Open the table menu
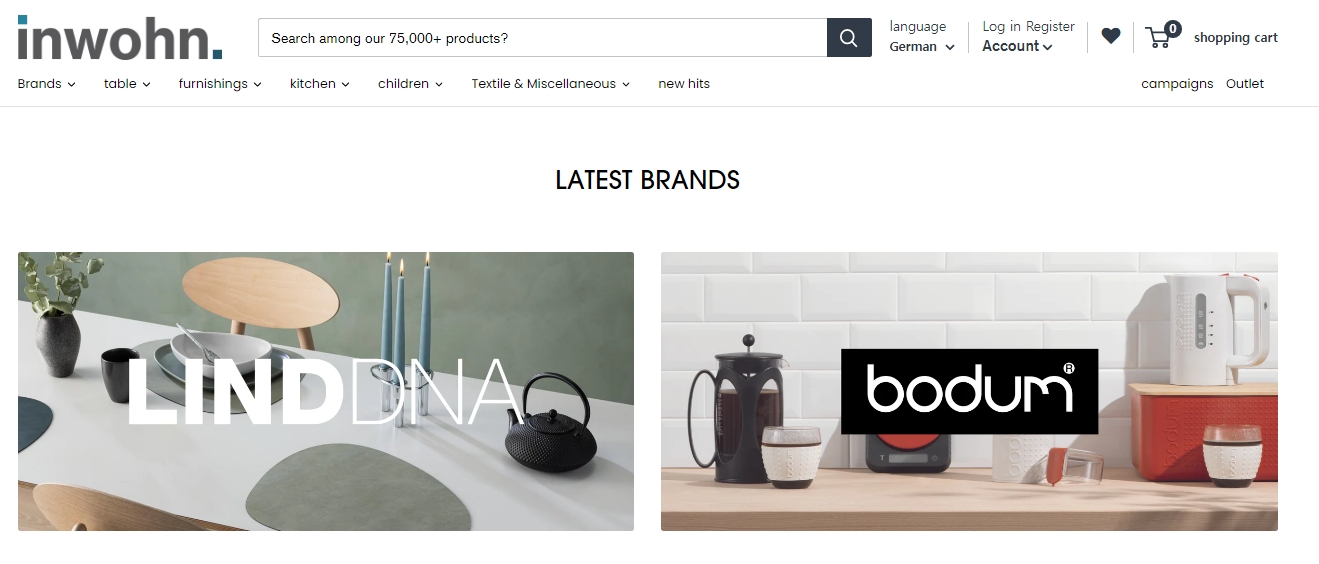The height and width of the screenshot is (564, 1319). (x=127, y=84)
